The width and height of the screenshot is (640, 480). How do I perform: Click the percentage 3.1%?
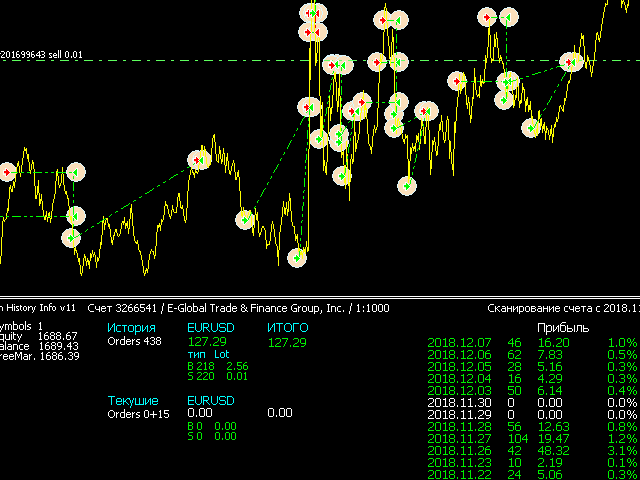point(622,451)
